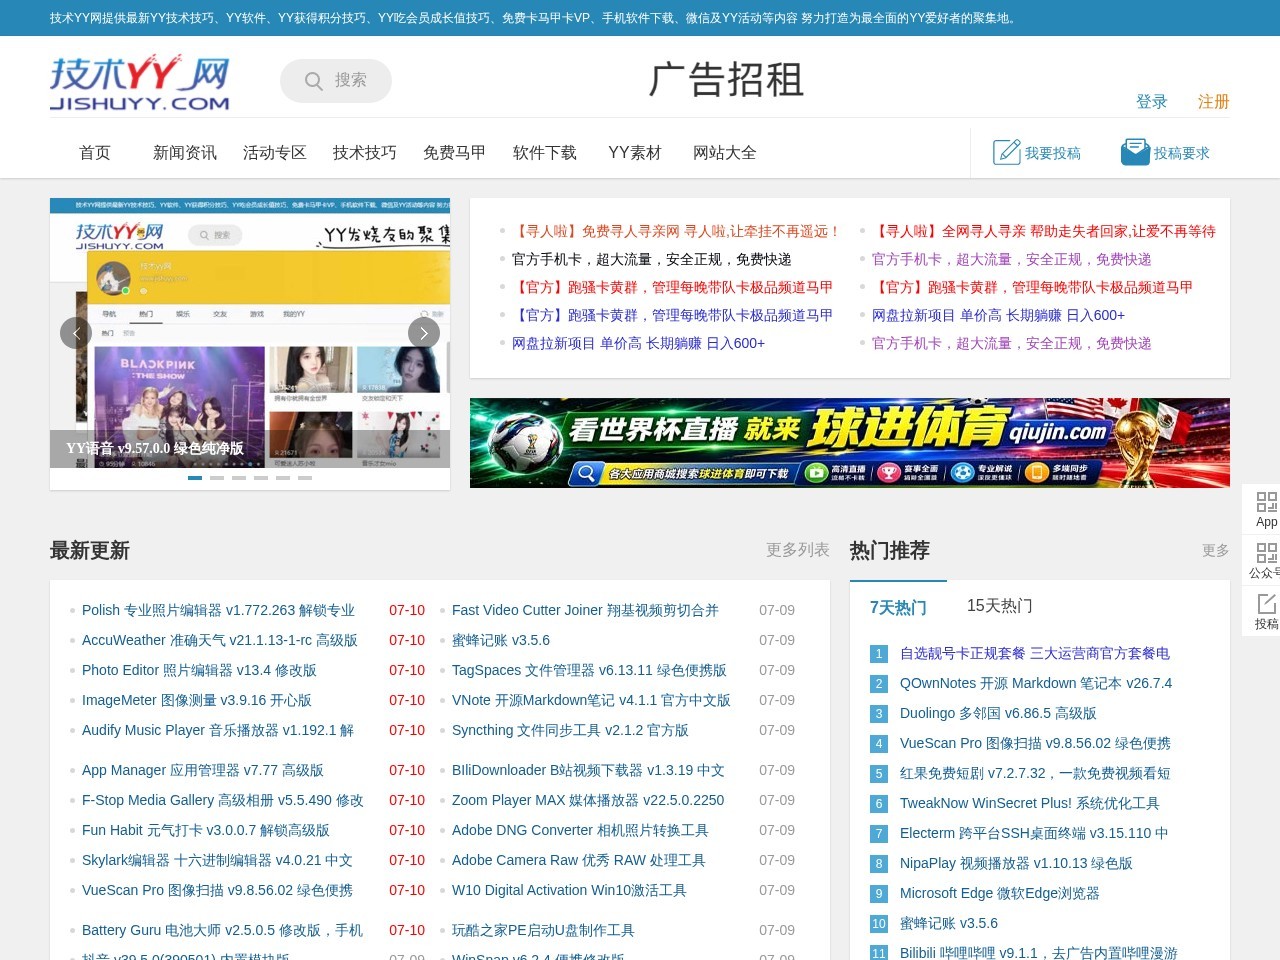Select the second carousel indicator dot
1280x960 pixels.
217,478
